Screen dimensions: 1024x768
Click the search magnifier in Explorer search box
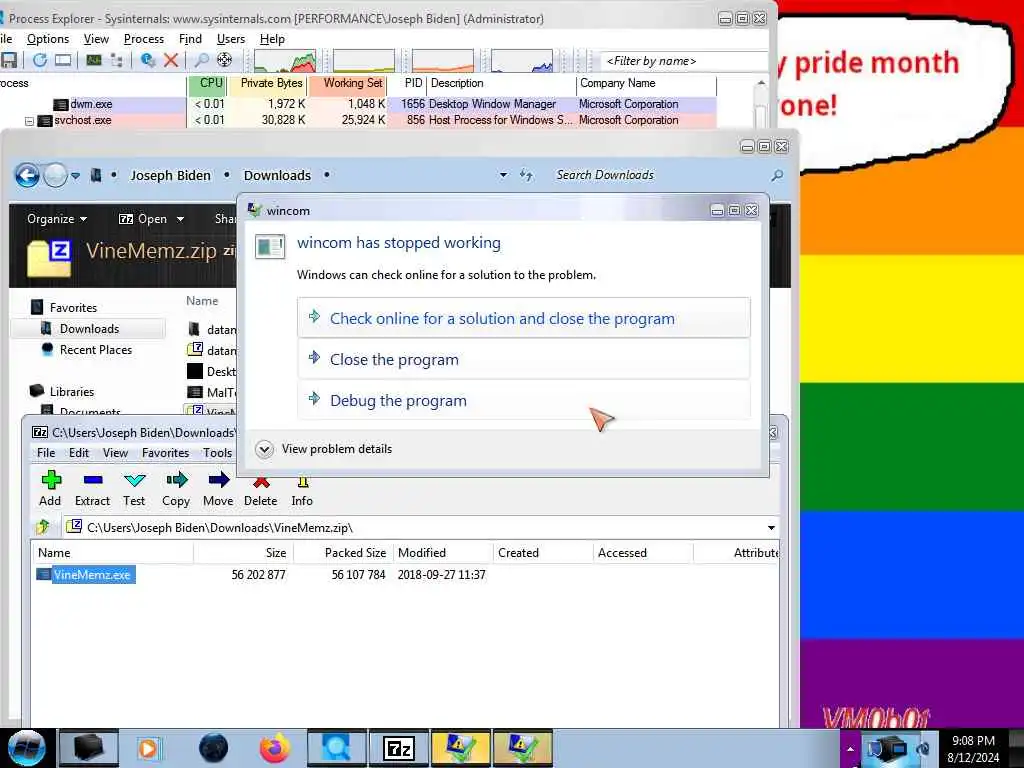tap(776, 175)
